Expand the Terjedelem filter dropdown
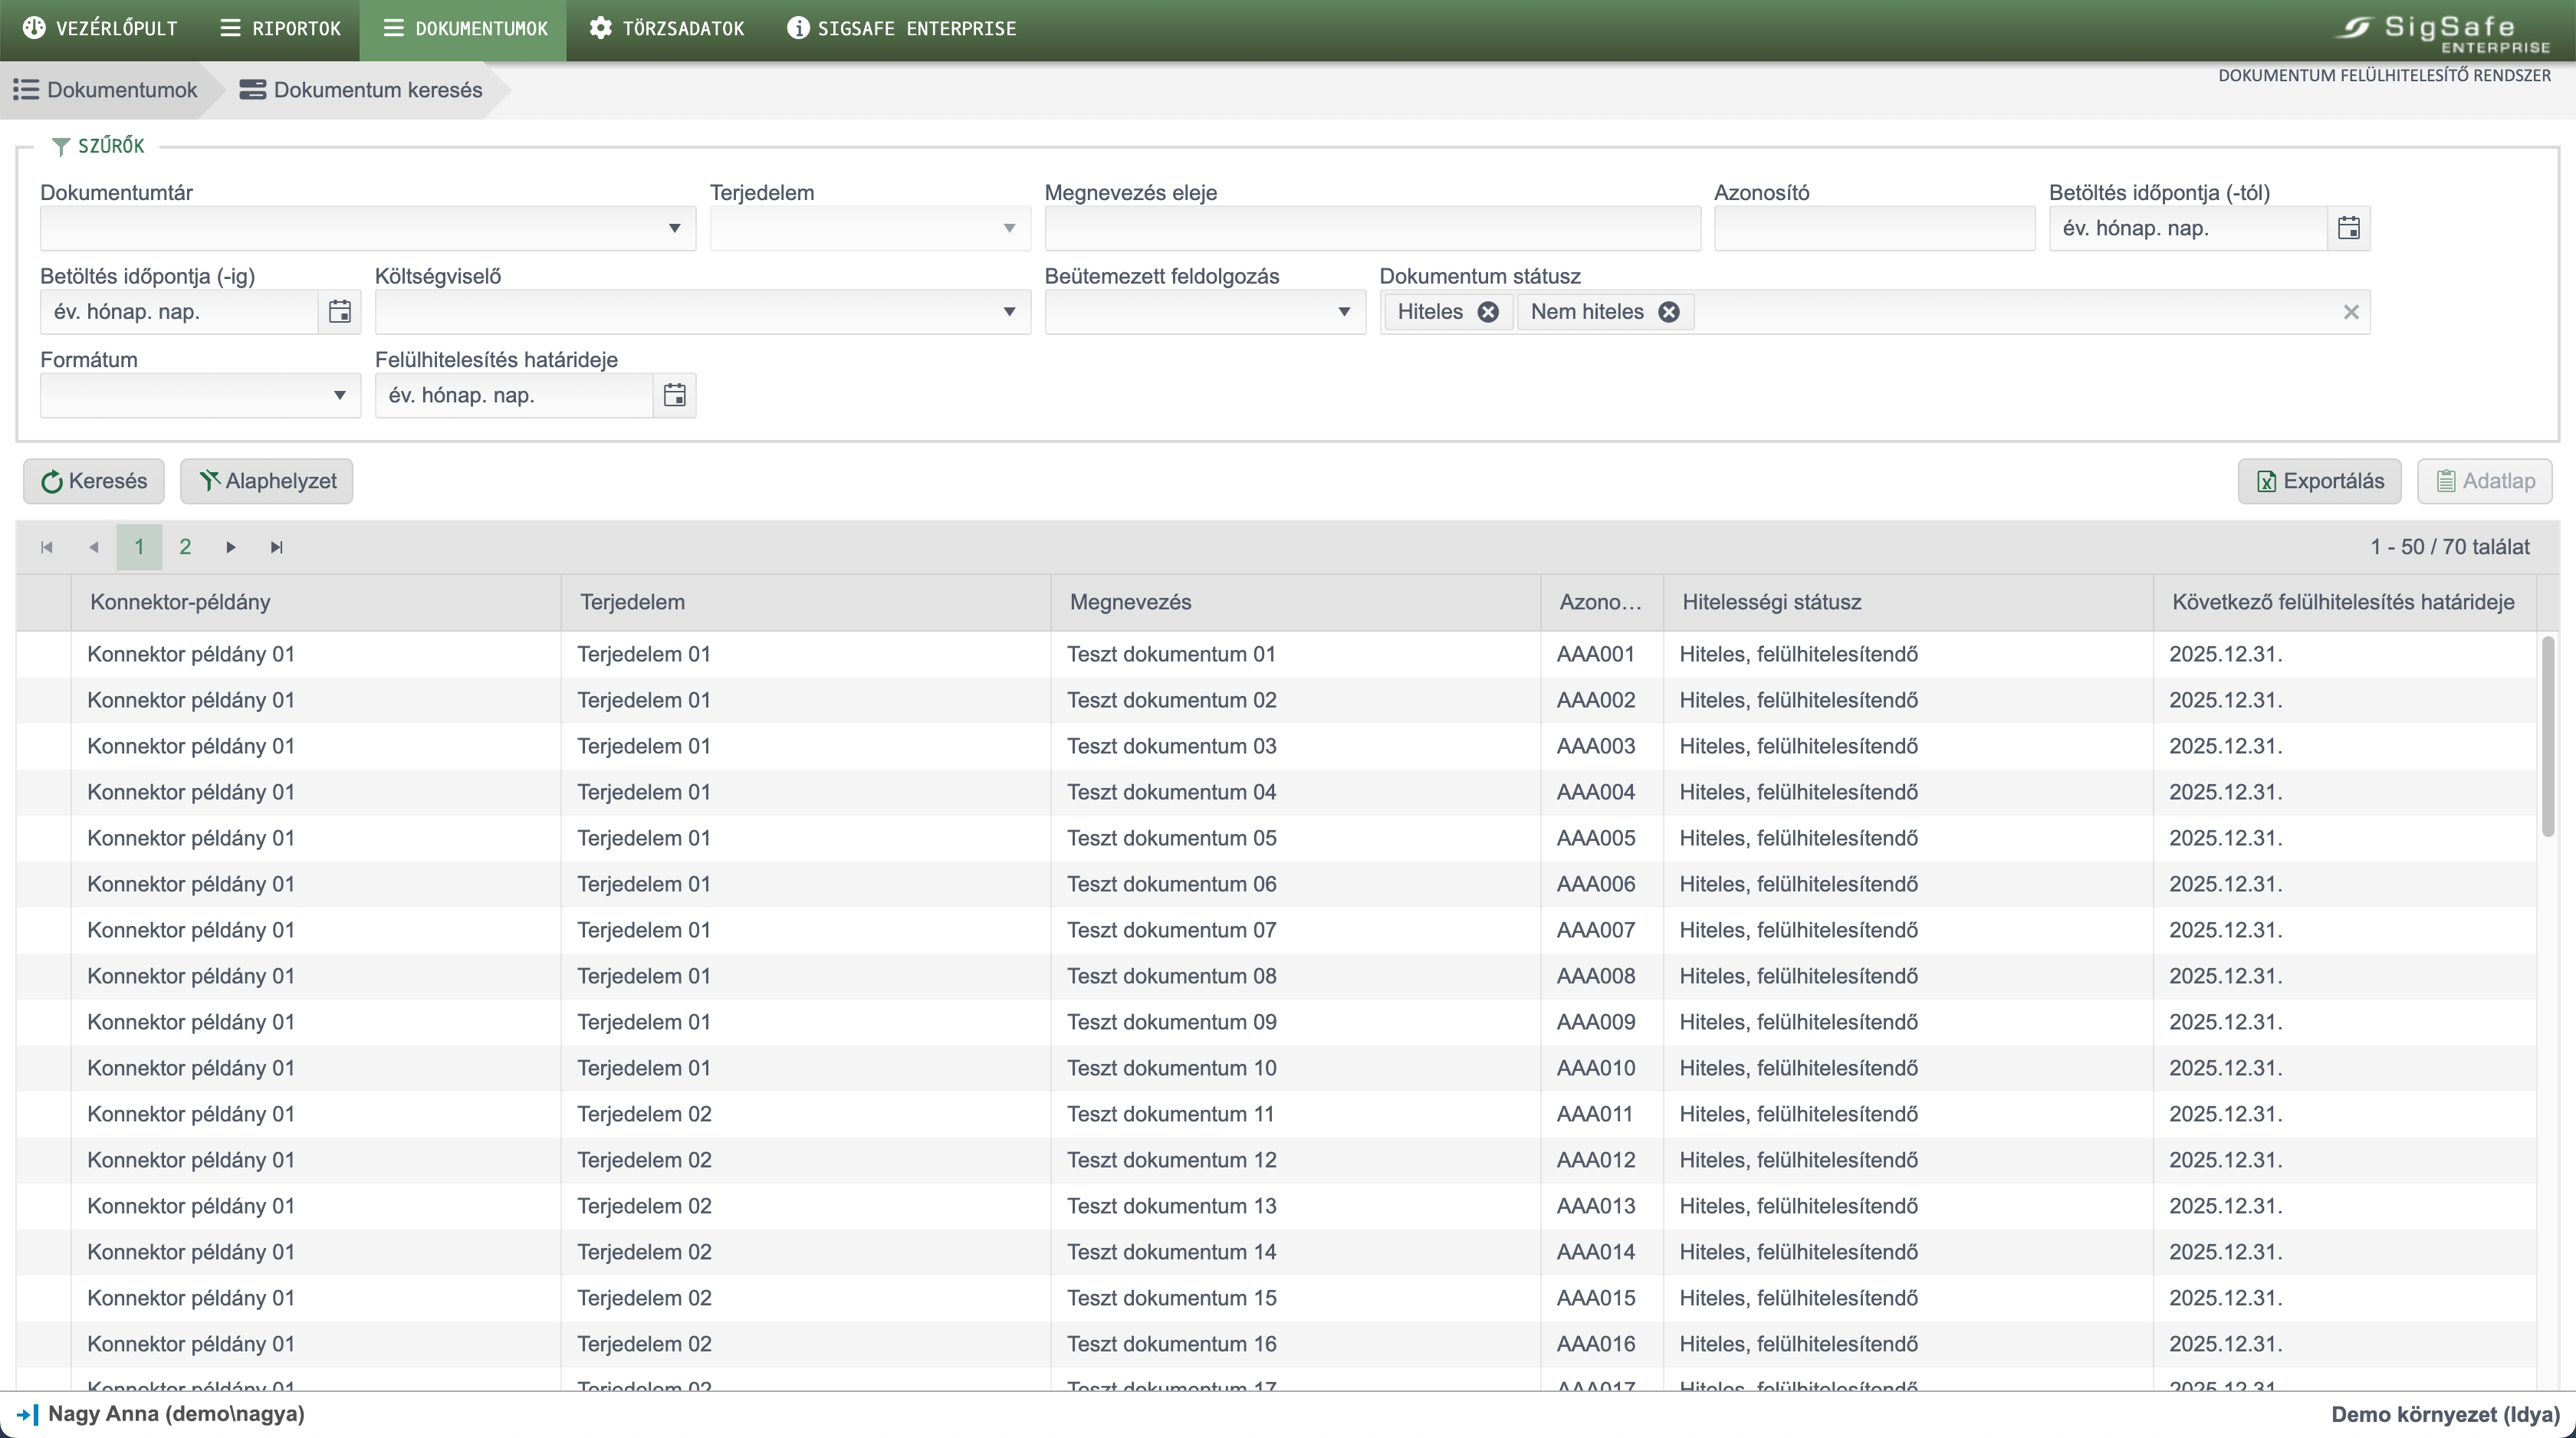 point(1009,228)
